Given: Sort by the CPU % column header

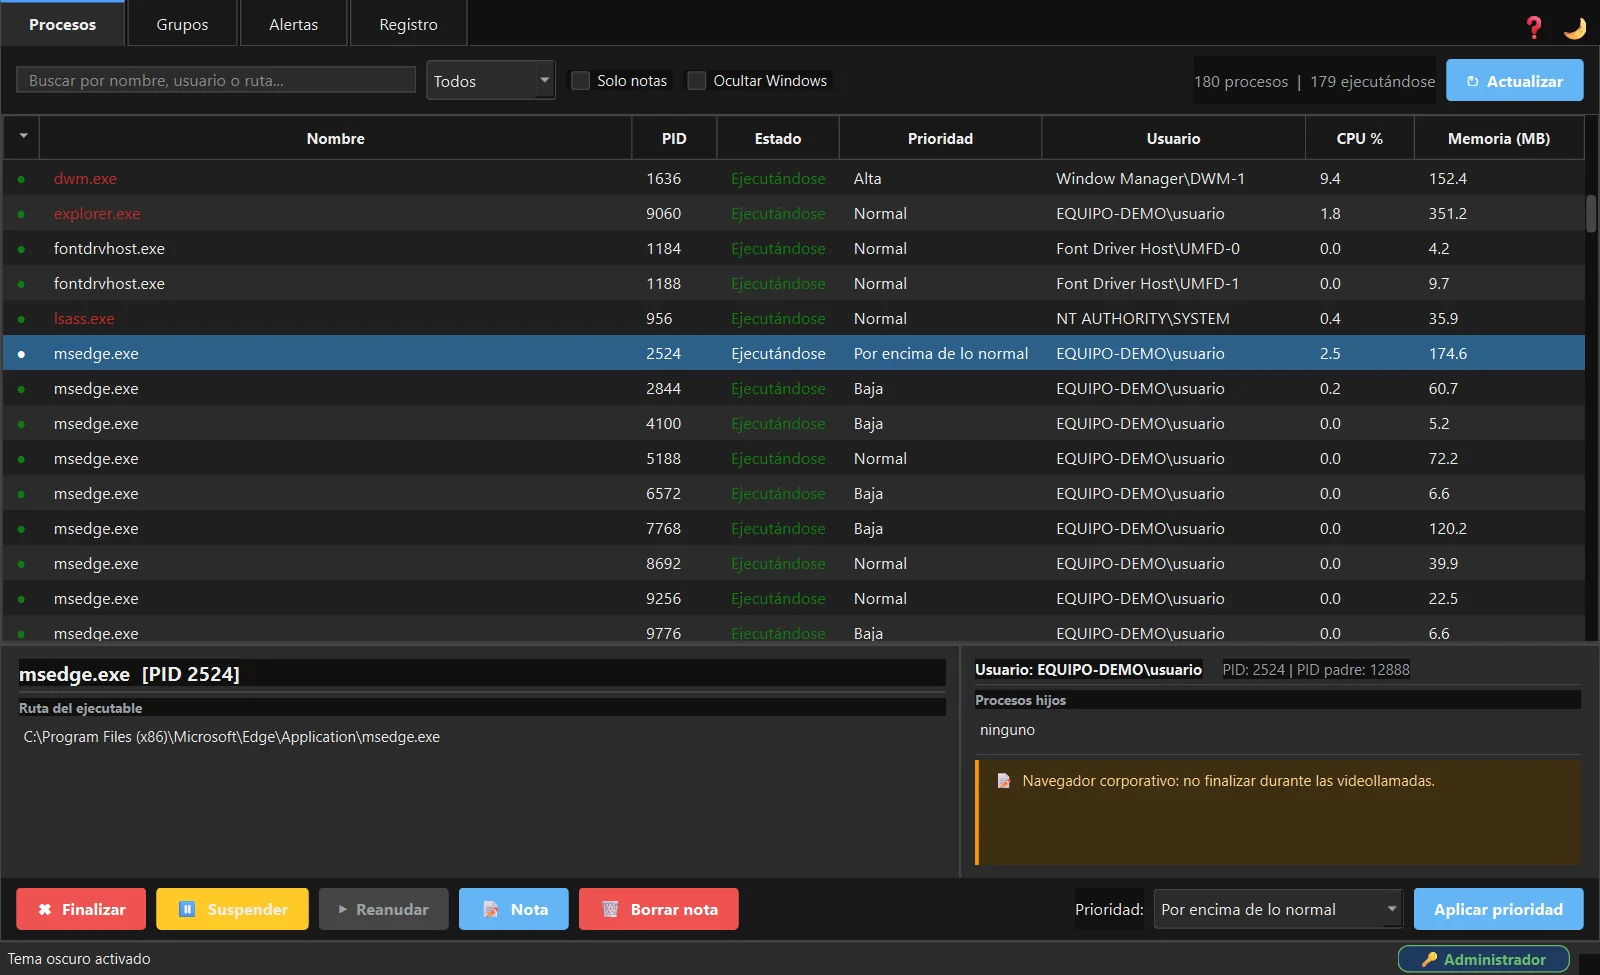Looking at the screenshot, I should (1359, 138).
